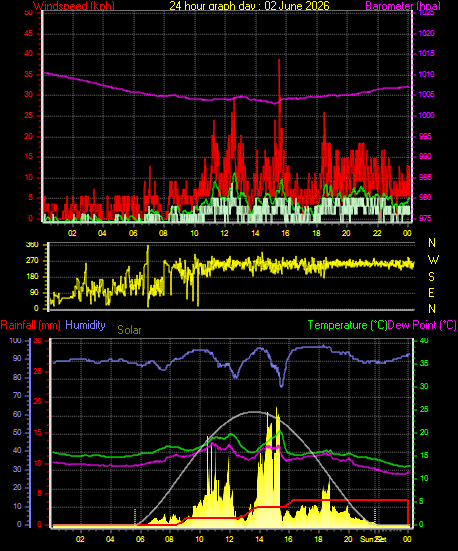Pick the 25 temperature axis label
This screenshot has width=458, height=551.
click(x=425, y=409)
